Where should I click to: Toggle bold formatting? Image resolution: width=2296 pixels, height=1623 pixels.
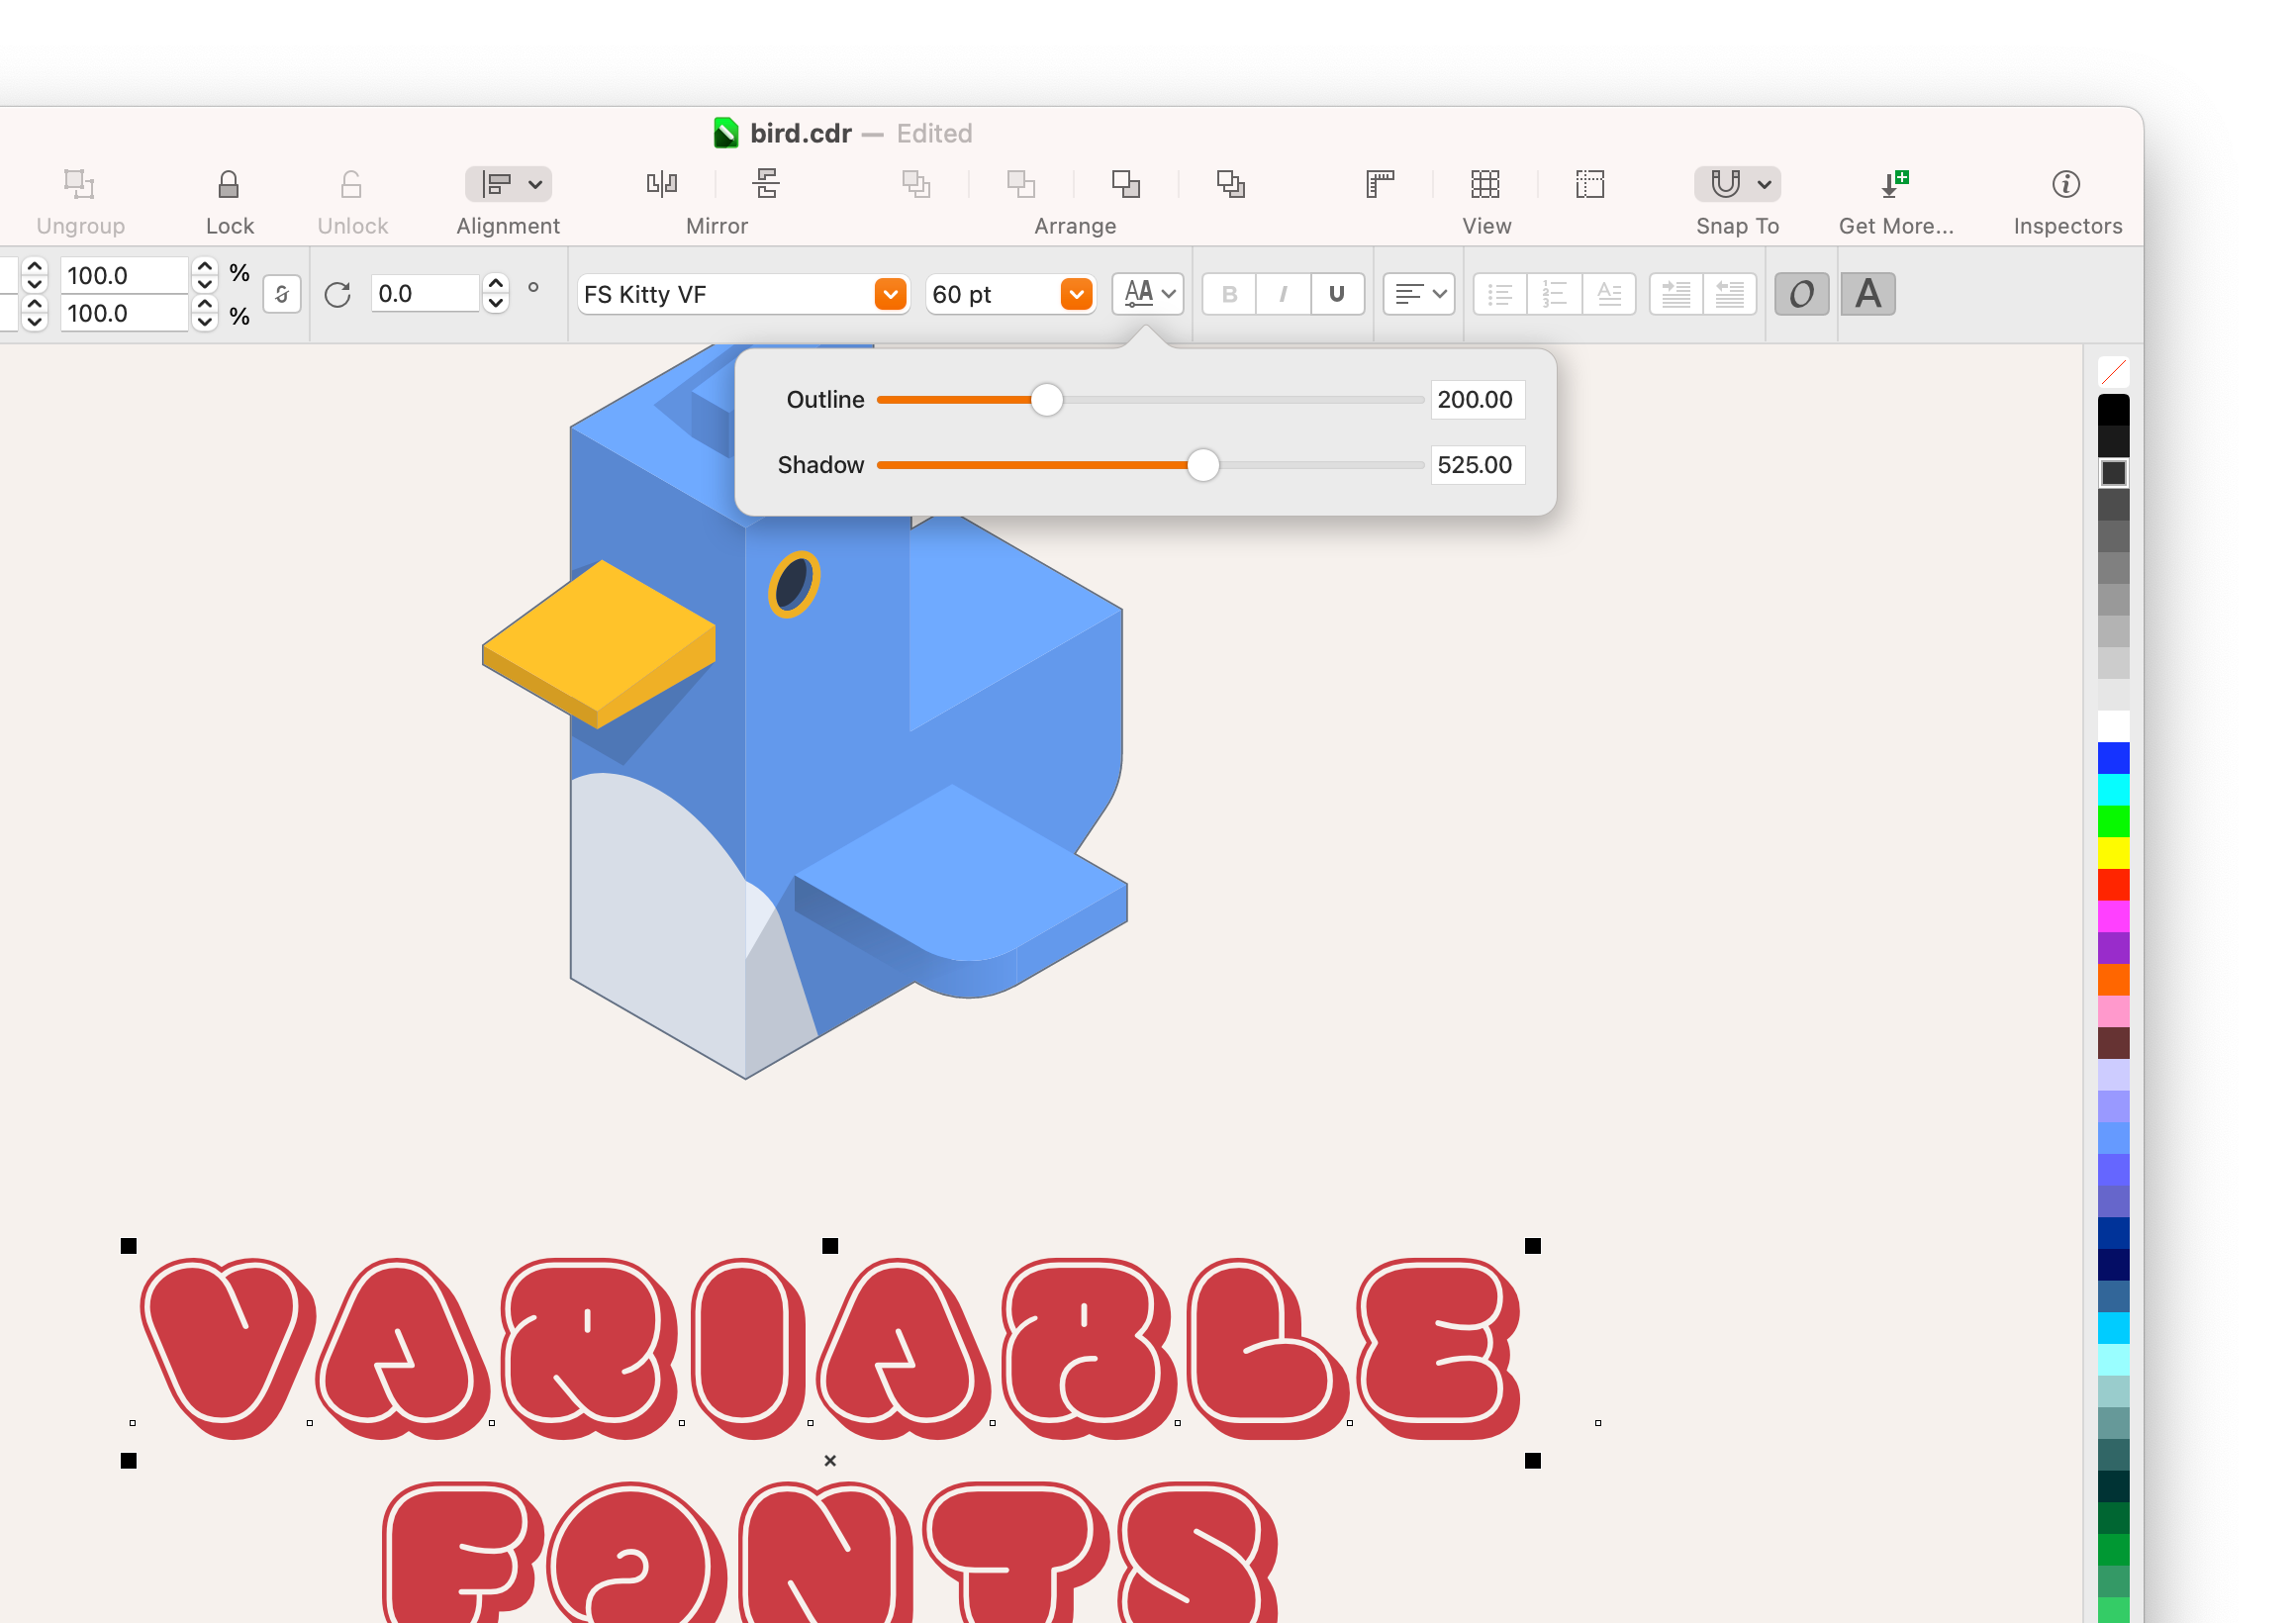tap(1228, 293)
